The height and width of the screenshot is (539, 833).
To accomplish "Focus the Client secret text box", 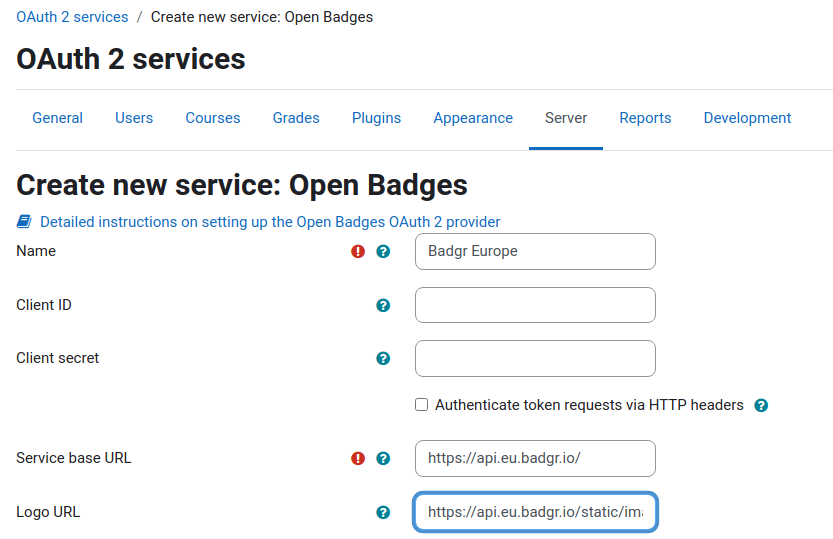I will pyautogui.click(x=535, y=358).
